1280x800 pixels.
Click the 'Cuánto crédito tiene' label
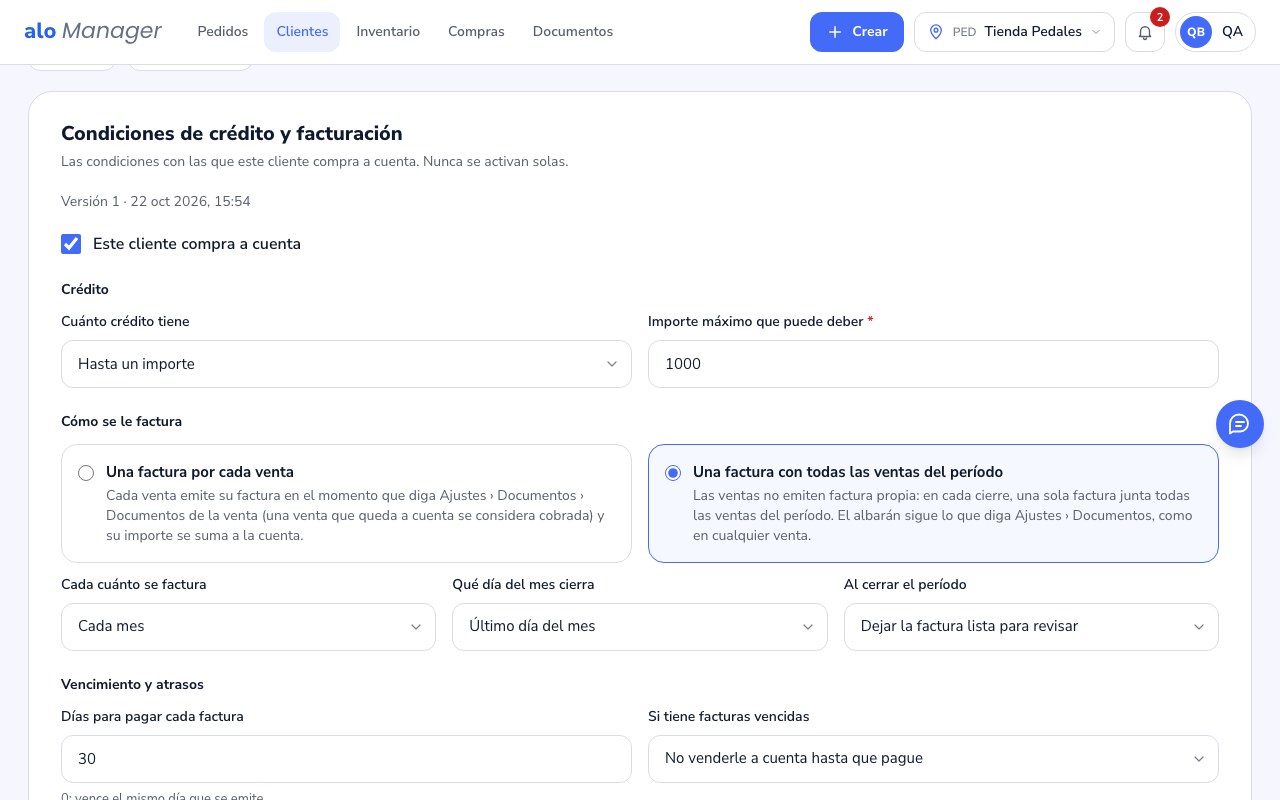125,322
